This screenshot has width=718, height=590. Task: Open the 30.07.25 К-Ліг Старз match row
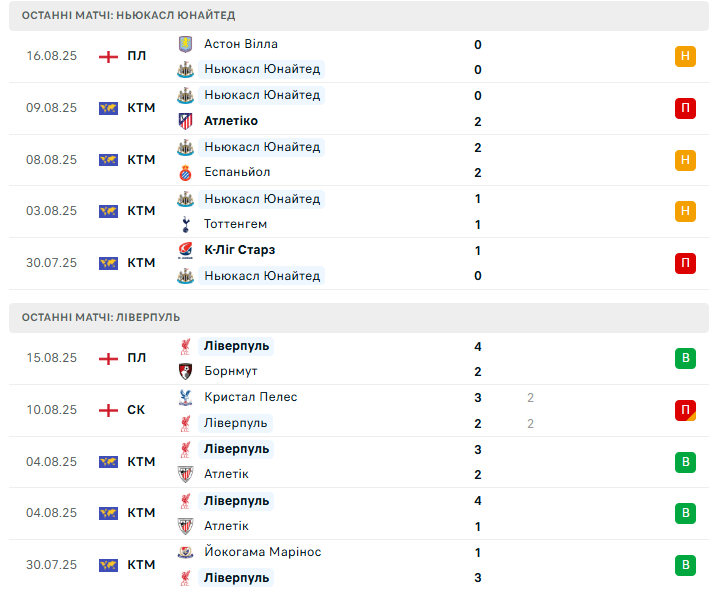359,263
